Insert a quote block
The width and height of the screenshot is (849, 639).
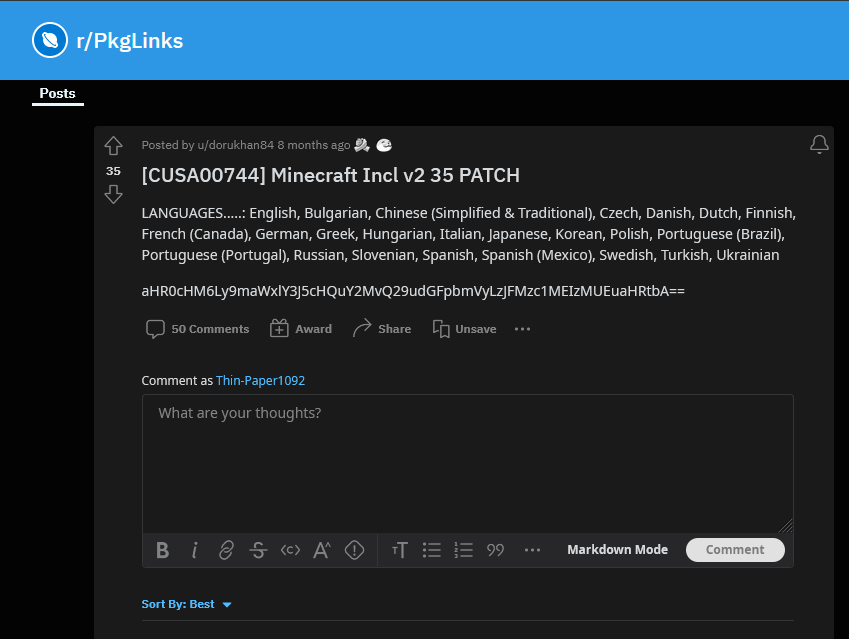click(495, 550)
